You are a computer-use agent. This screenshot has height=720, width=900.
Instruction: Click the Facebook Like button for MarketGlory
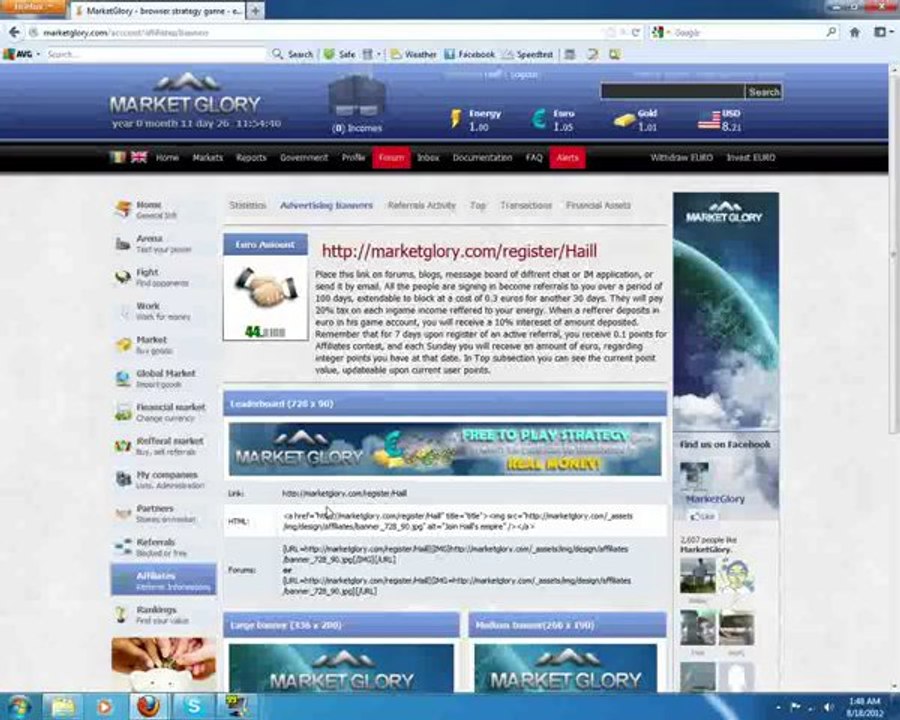702,516
